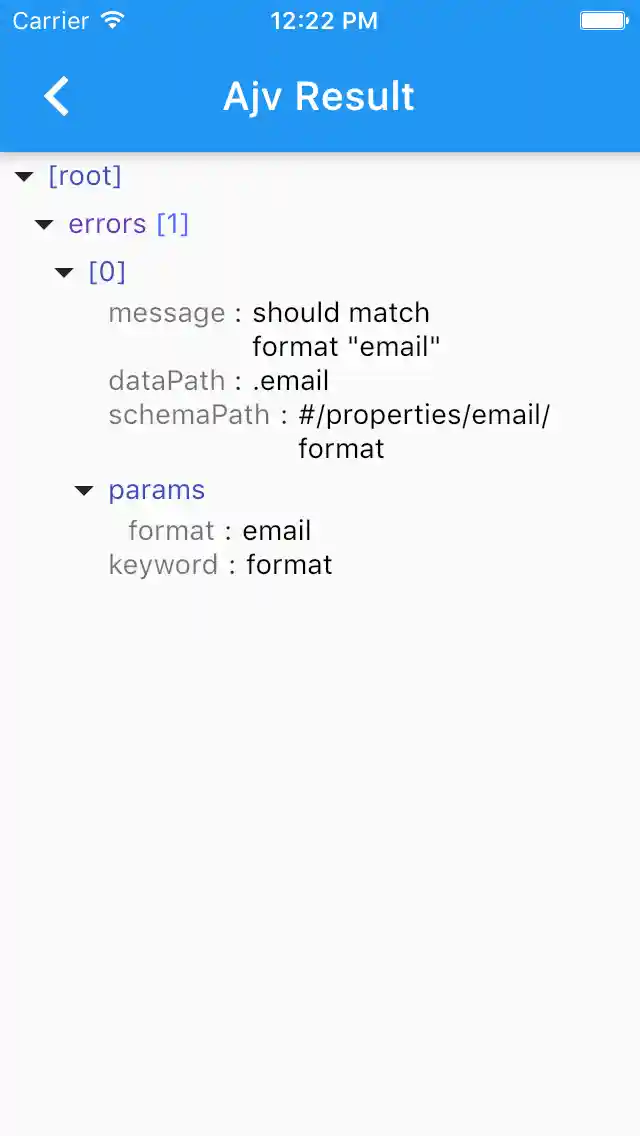Collapse the [root] node via its triangle
The image size is (640, 1136).
pos(24,175)
